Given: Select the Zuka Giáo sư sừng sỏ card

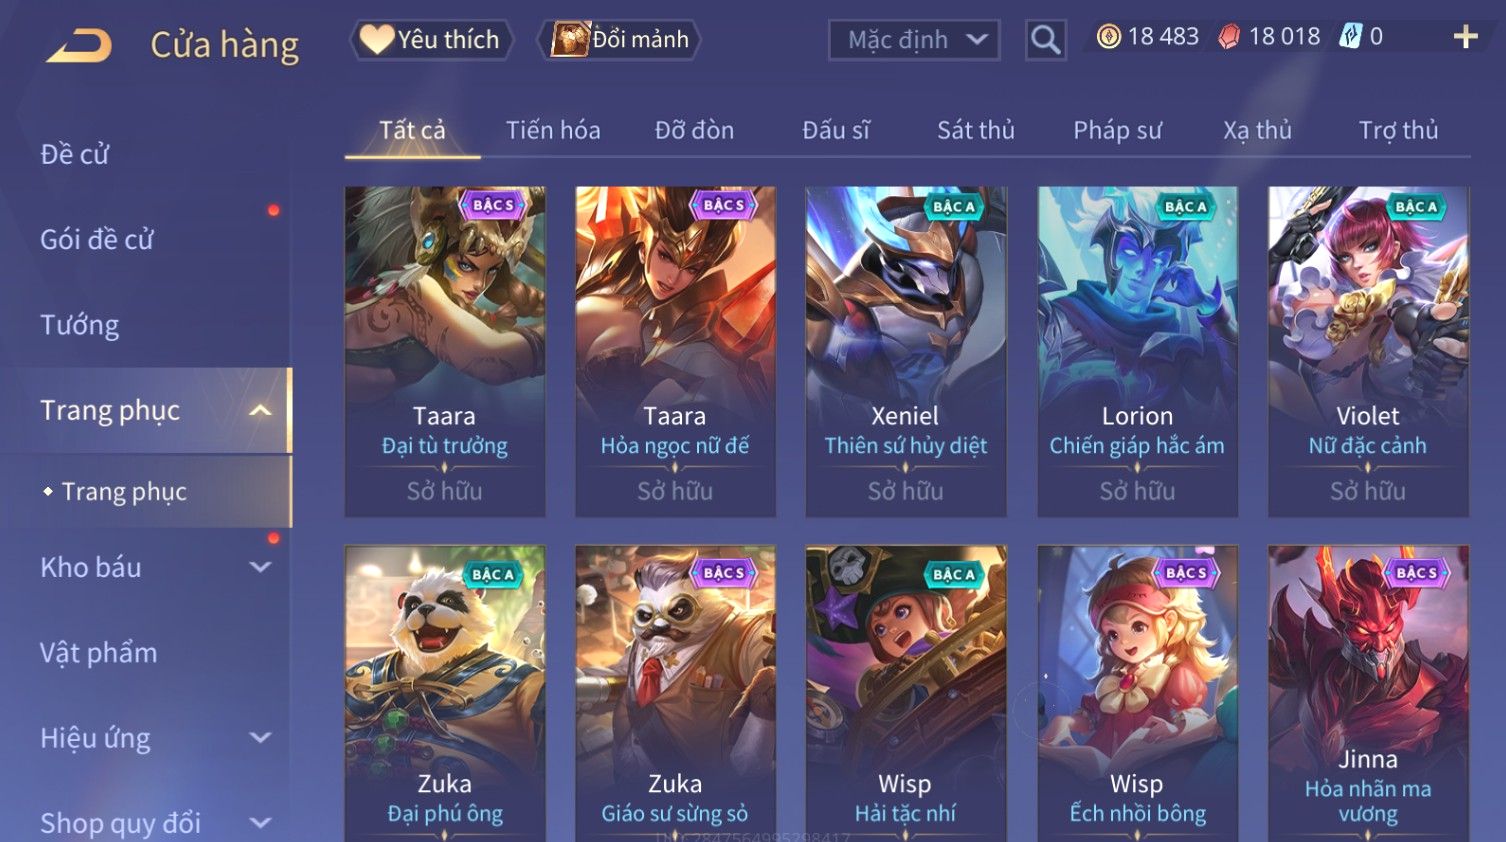Looking at the screenshot, I should (x=675, y=693).
